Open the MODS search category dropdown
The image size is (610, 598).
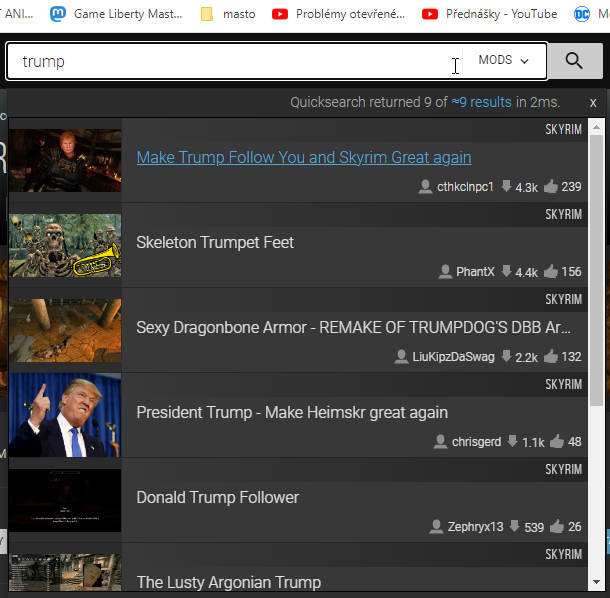(503, 60)
